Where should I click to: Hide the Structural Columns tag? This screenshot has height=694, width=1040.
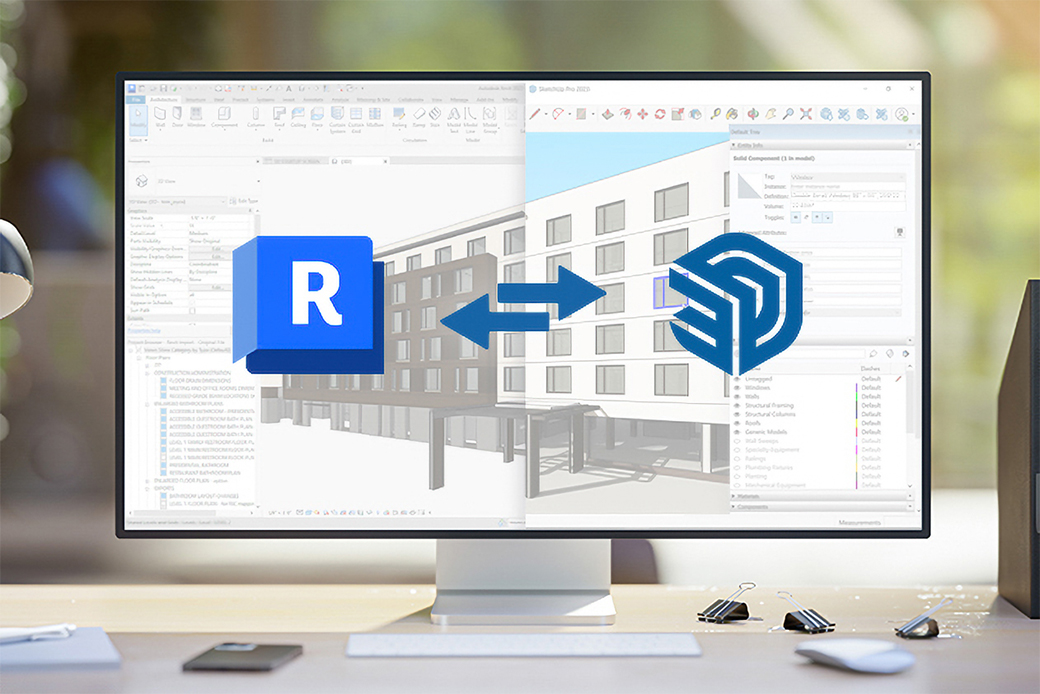(737, 414)
